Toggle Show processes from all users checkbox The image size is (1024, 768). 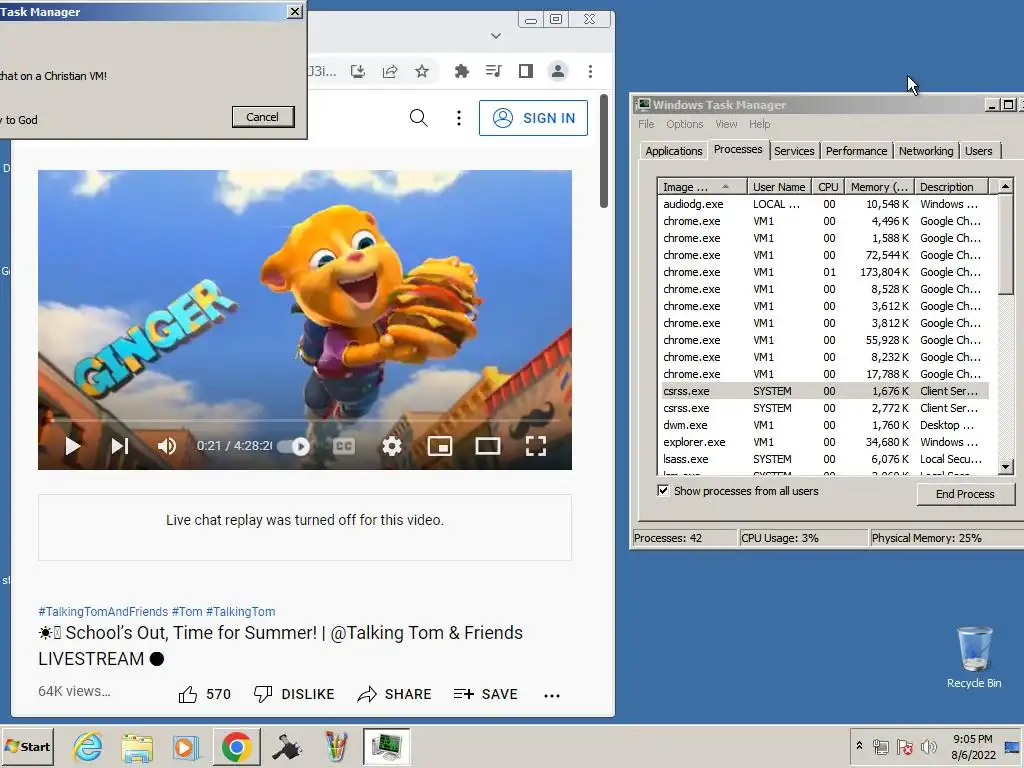pyautogui.click(x=663, y=490)
